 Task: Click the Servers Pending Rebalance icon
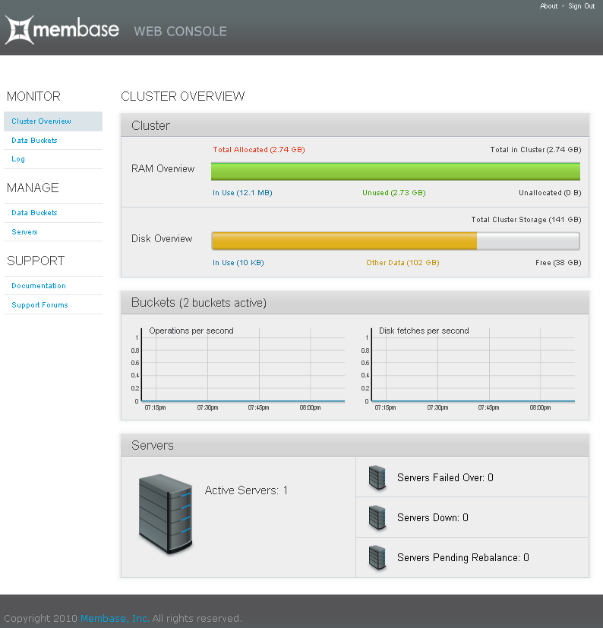tap(377, 558)
